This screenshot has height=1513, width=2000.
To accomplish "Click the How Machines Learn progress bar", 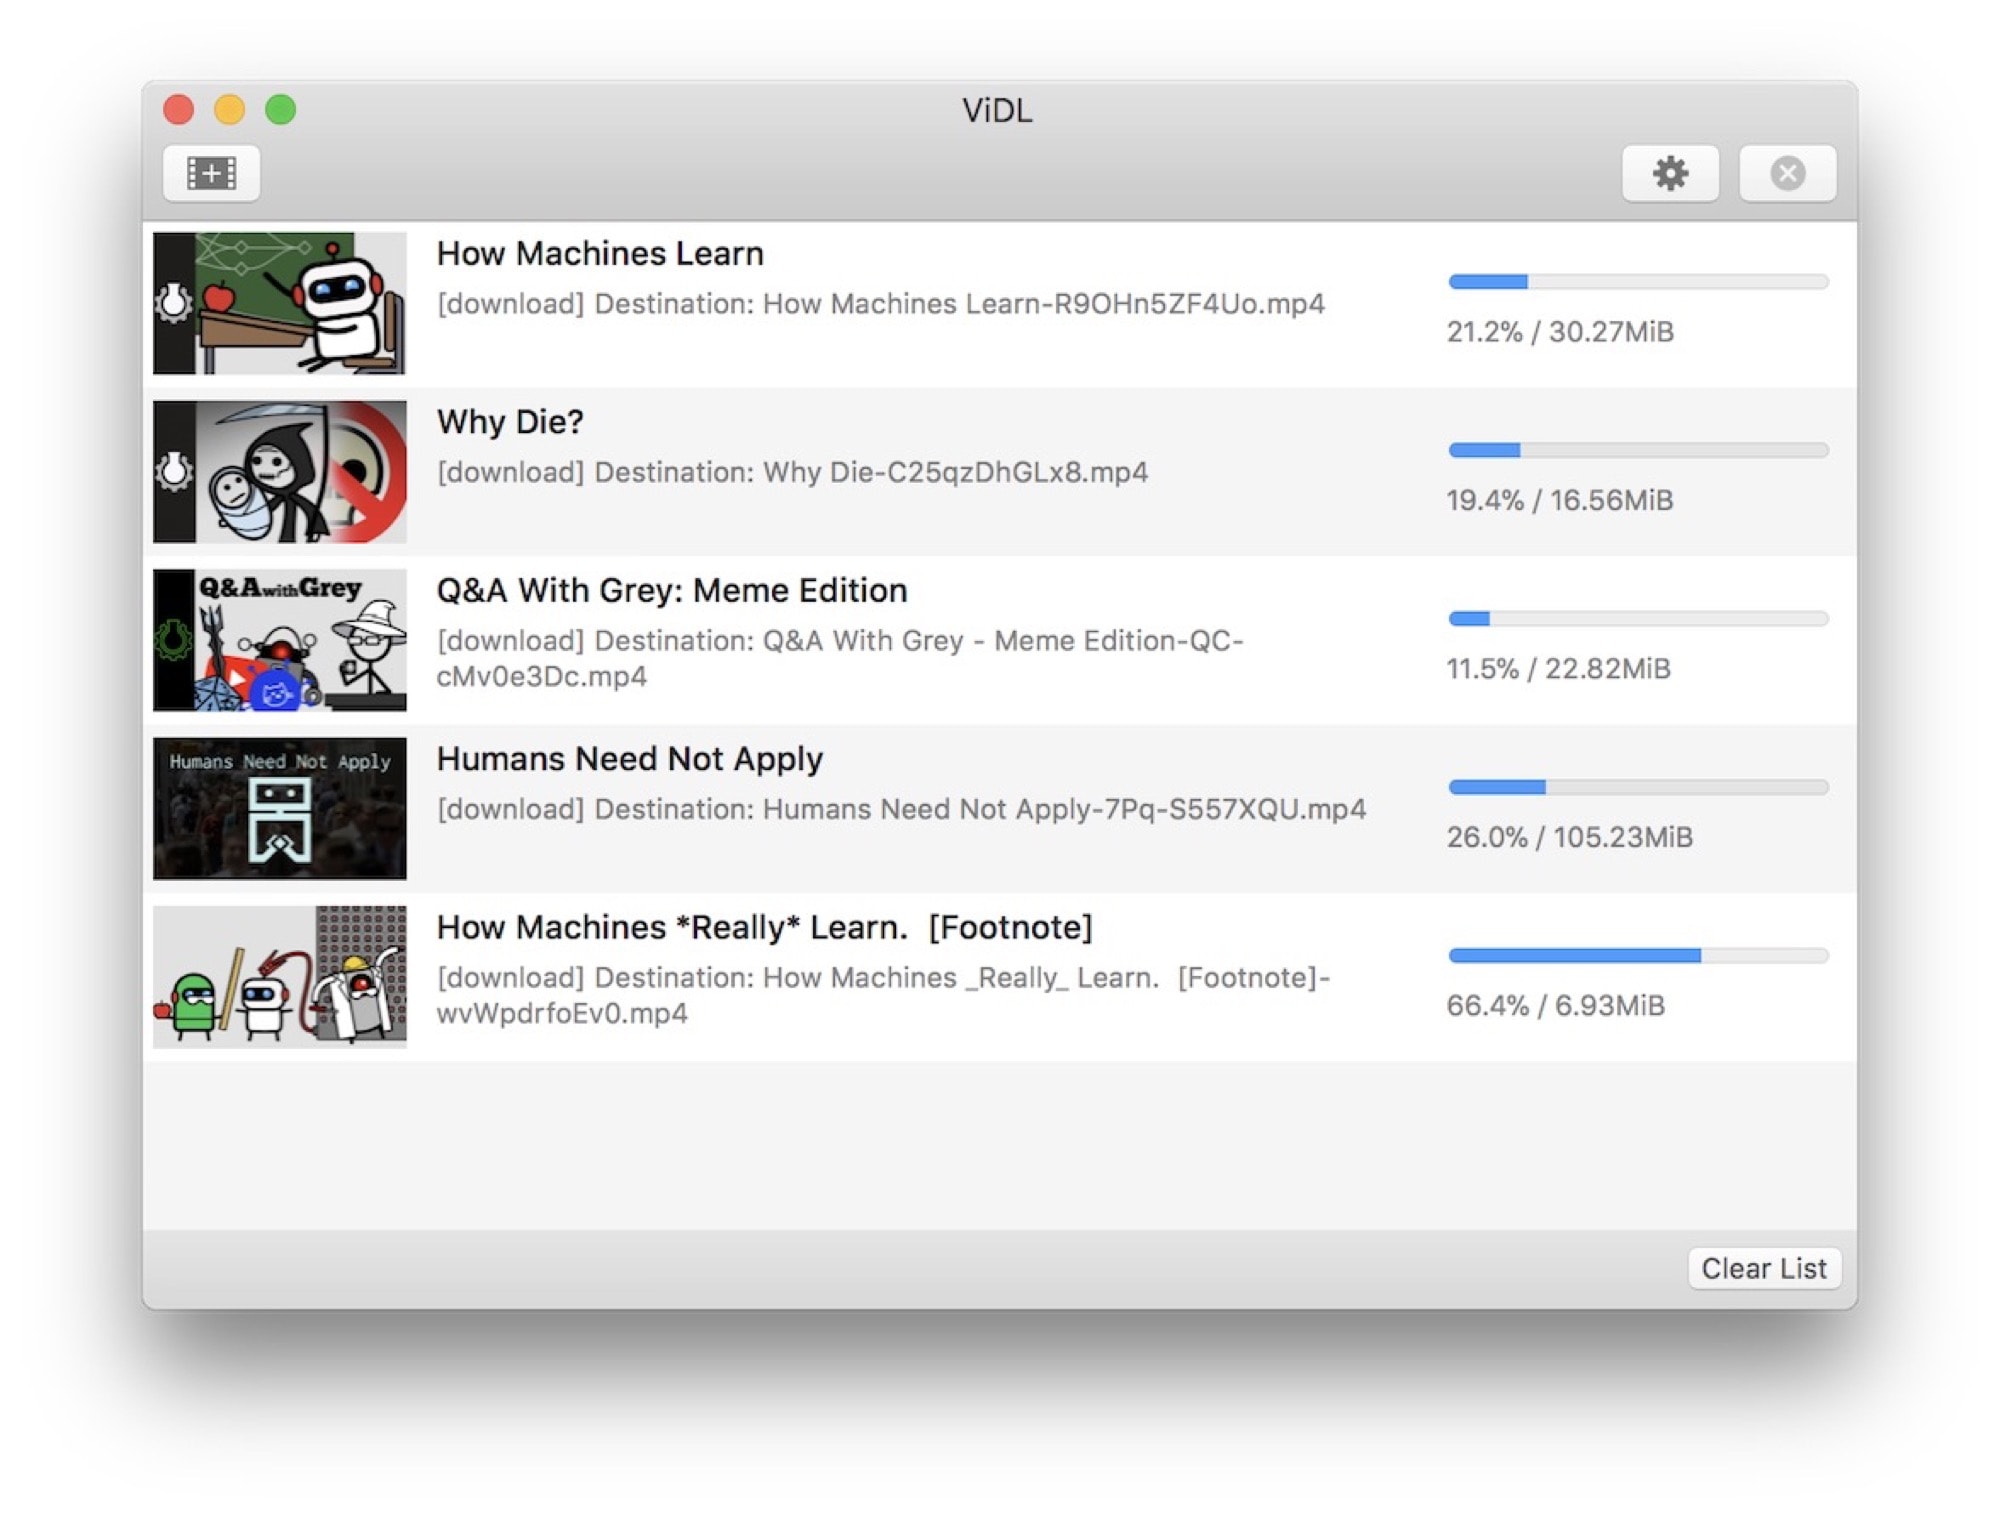I will click(1635, 278).
